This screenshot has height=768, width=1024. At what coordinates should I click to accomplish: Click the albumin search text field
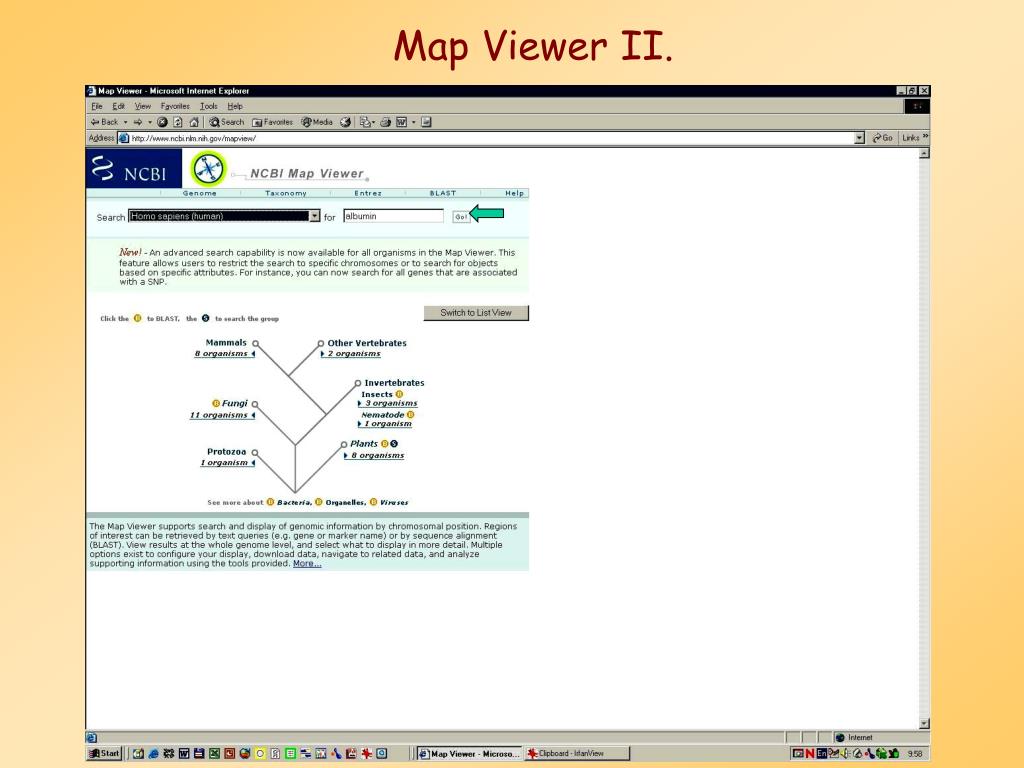[x=393, y=216]
